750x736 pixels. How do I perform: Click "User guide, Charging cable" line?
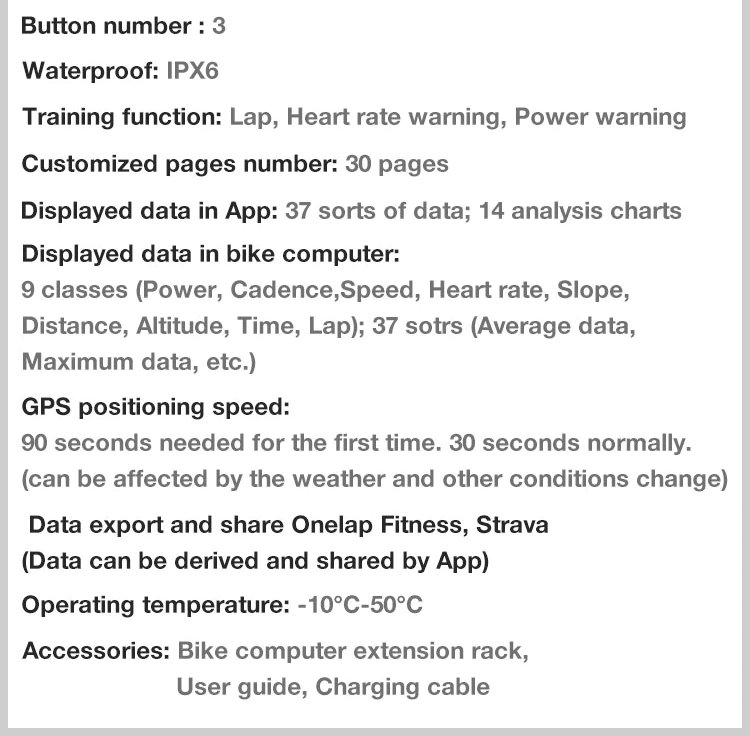pyautogui.click(x=333, y=687)
